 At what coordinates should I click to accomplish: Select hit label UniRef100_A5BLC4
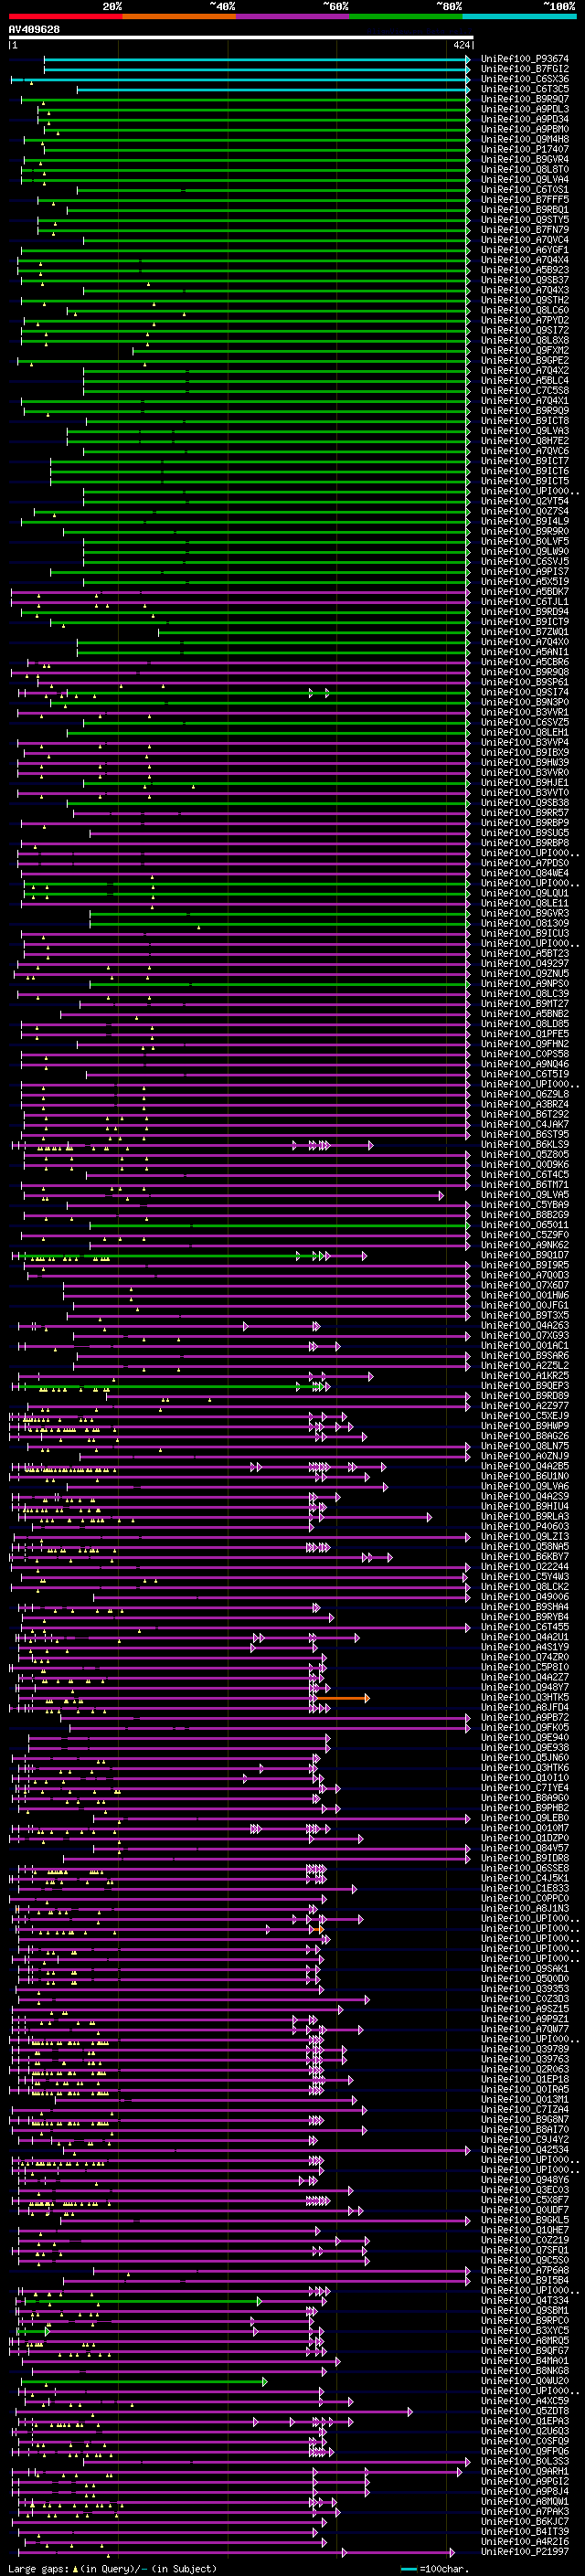click(524, 380)
